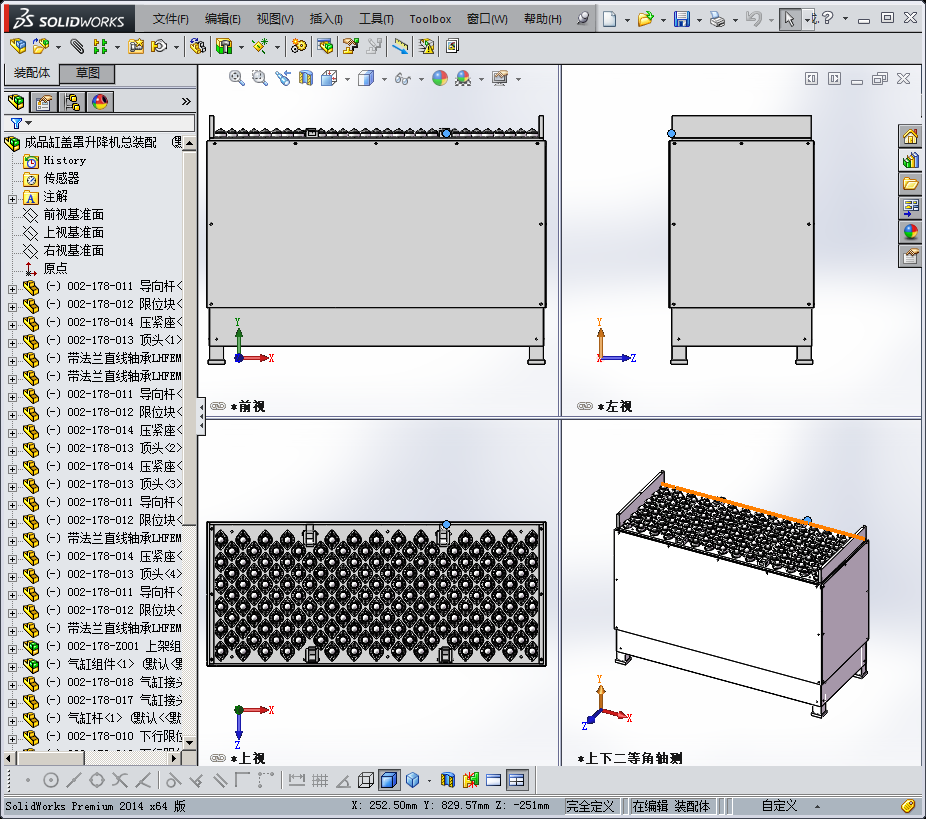Click Section View icon in heads-up toolbar
The width and height of the screenshot is (926, 819).
pos(306,78)
